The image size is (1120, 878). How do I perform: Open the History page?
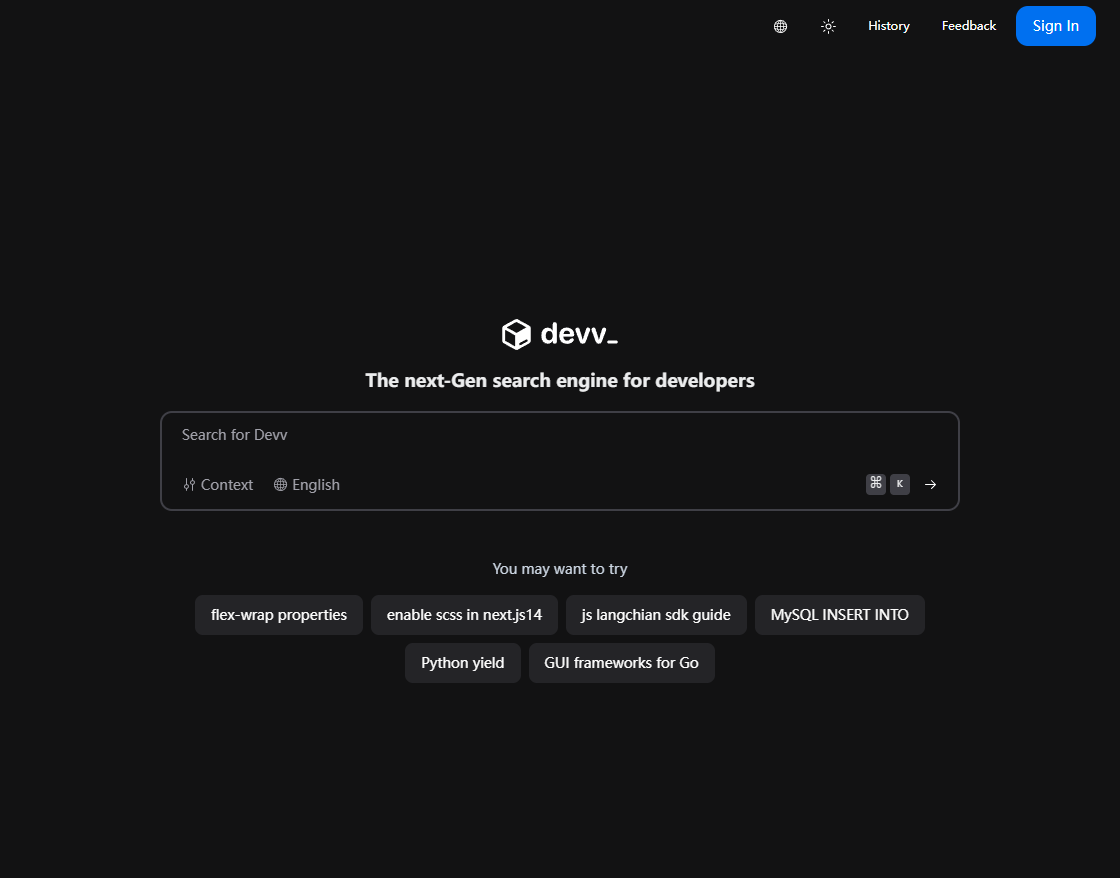click(889, 26)
